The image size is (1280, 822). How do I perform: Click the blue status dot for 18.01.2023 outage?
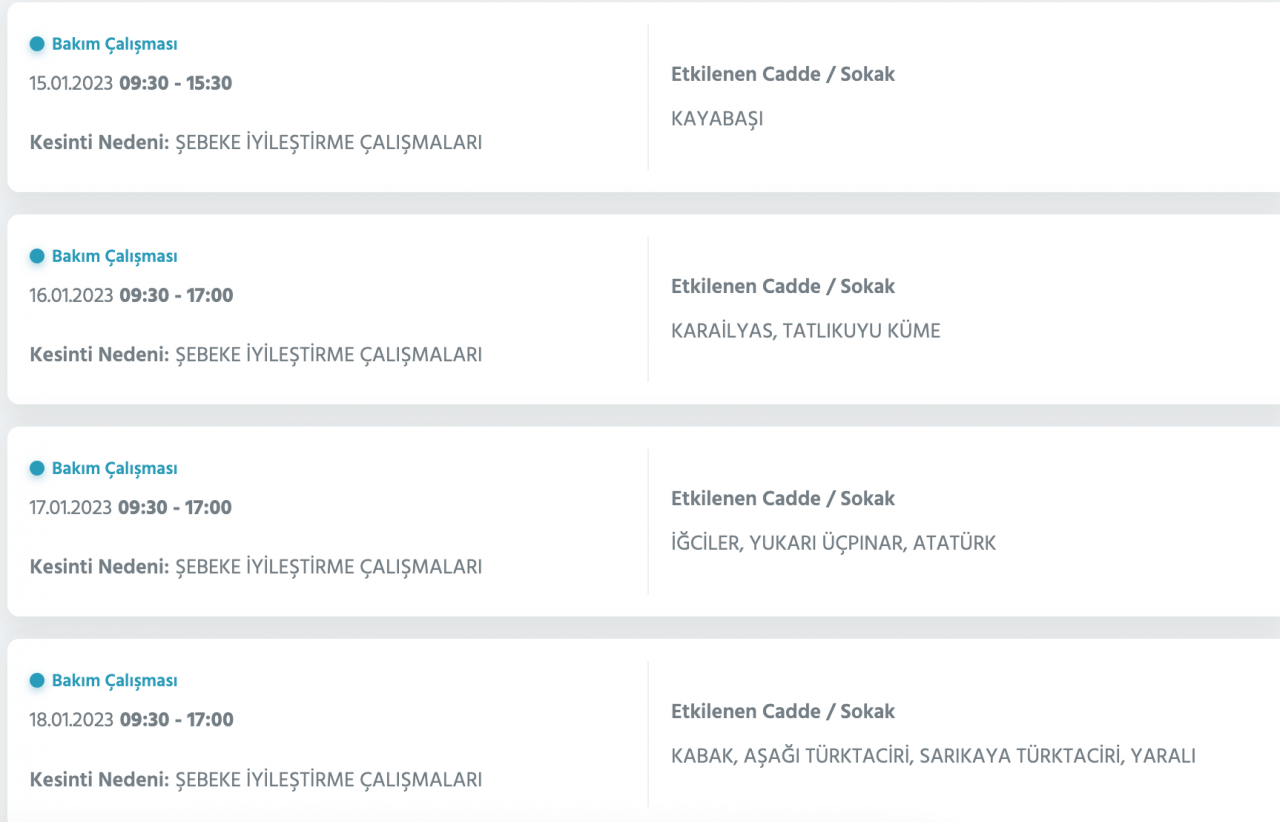pos(37,681)
